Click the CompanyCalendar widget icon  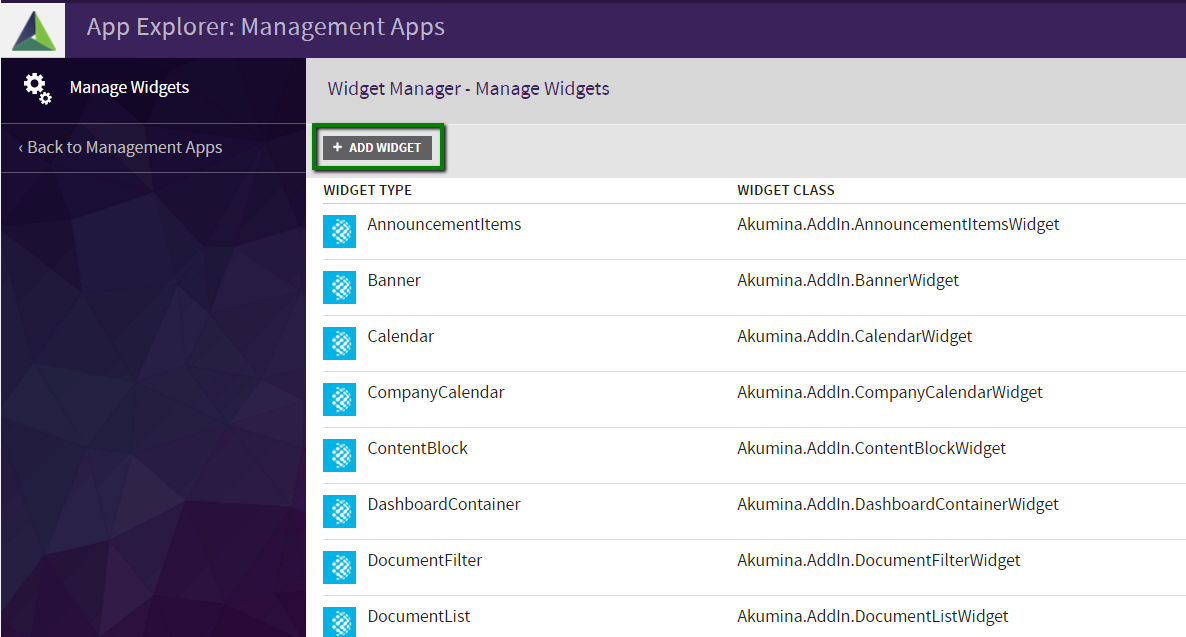[x=340, y=400]
